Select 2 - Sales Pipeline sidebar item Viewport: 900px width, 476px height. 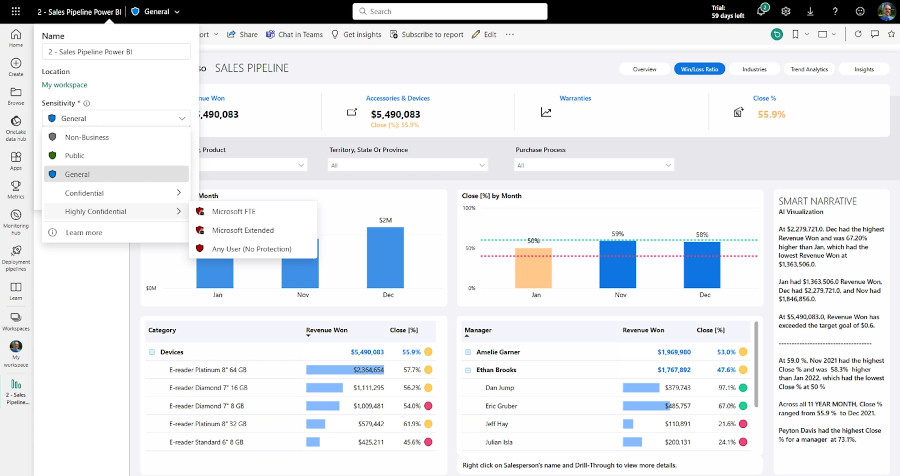coord(16,392)
